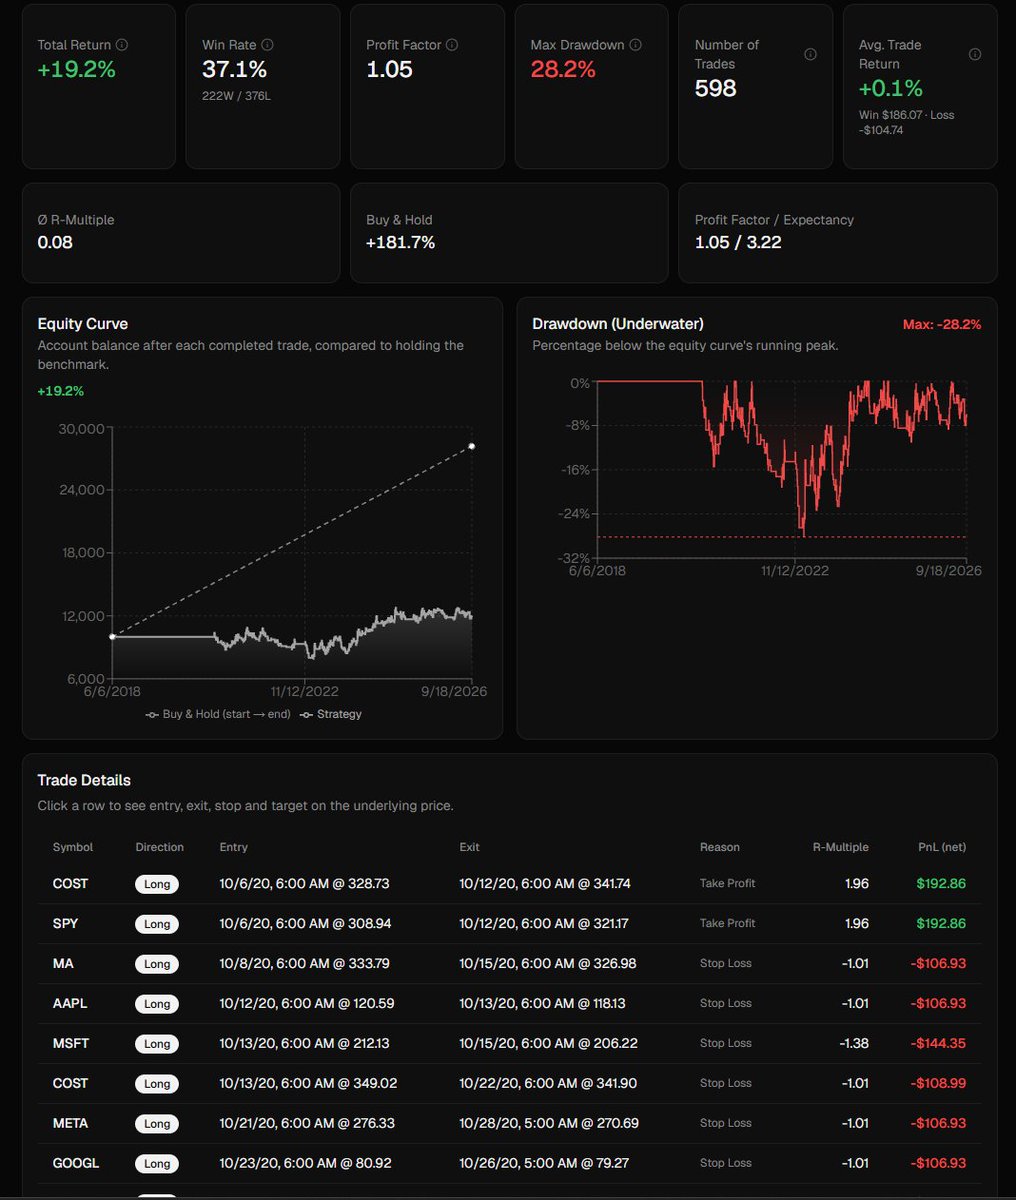Click the Equity Curve heading

click(x=83, y=324)
